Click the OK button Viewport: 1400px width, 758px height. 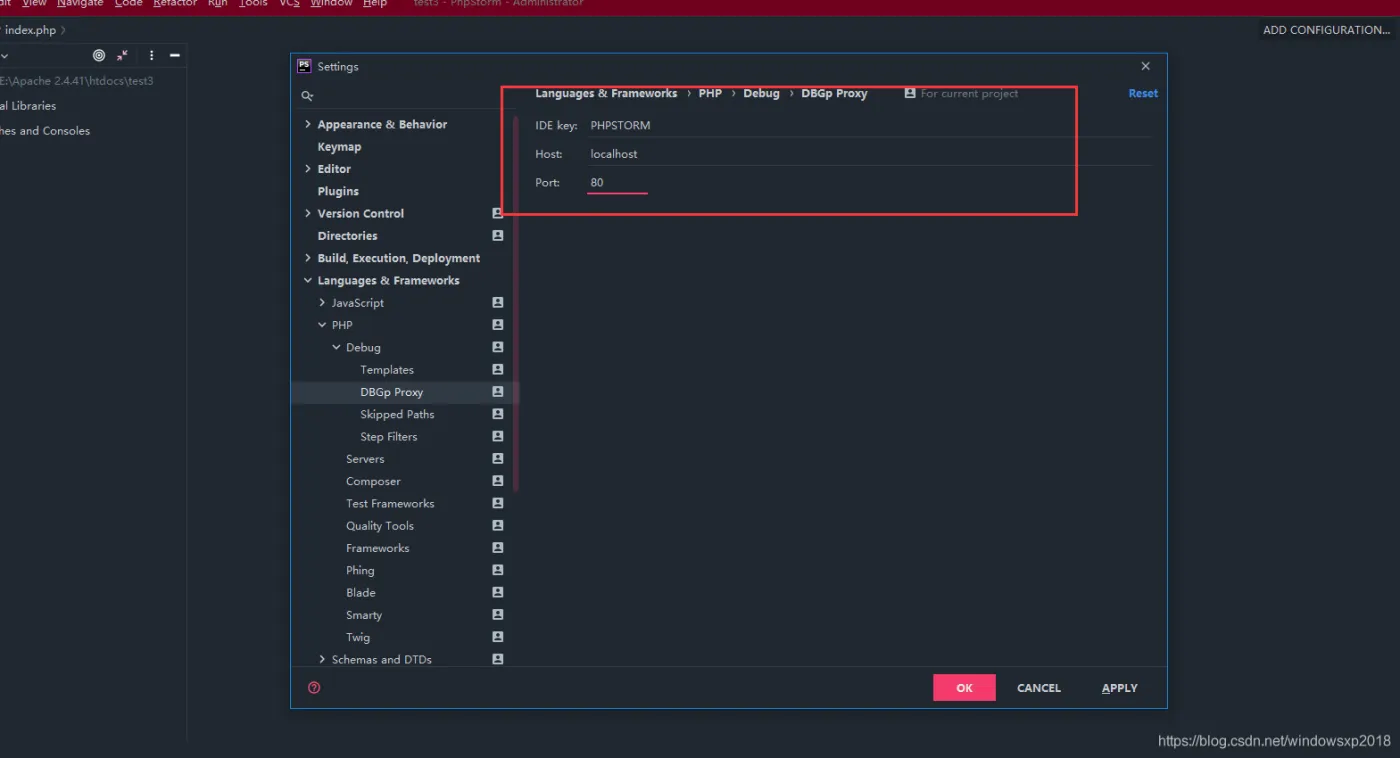[x=964, y=688]
